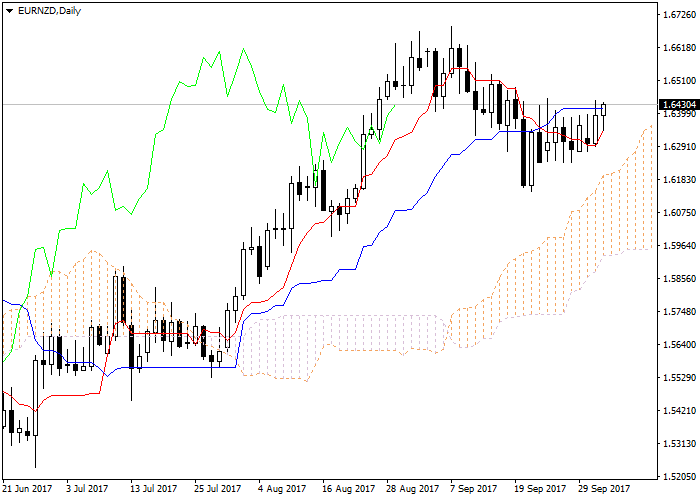The width and height of the screenshot is (700, 500).
Task: Select price axis label 1.65100
Action: 679,81
